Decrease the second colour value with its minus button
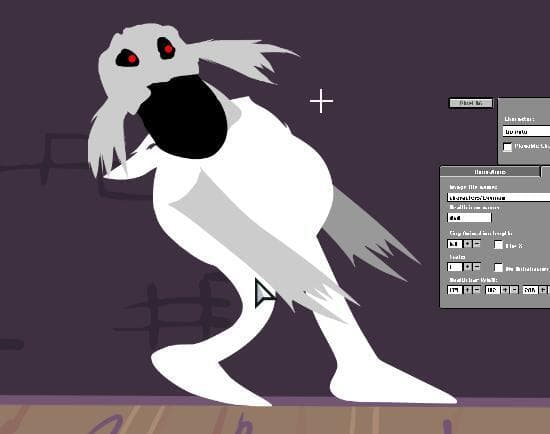This screenshot has height=434, width=550. 514,290
